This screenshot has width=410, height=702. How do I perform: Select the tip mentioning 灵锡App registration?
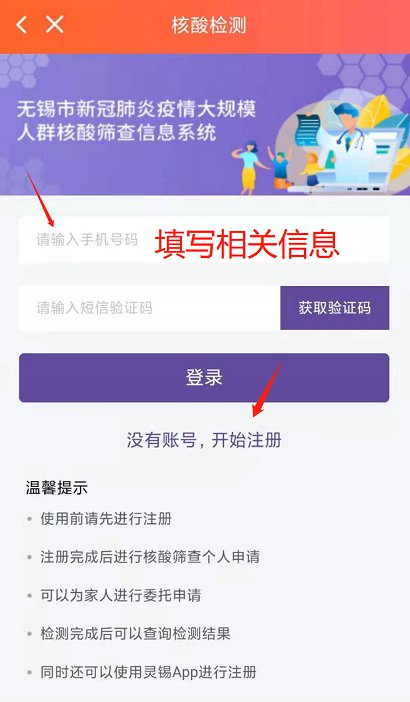tap(149, 672)
